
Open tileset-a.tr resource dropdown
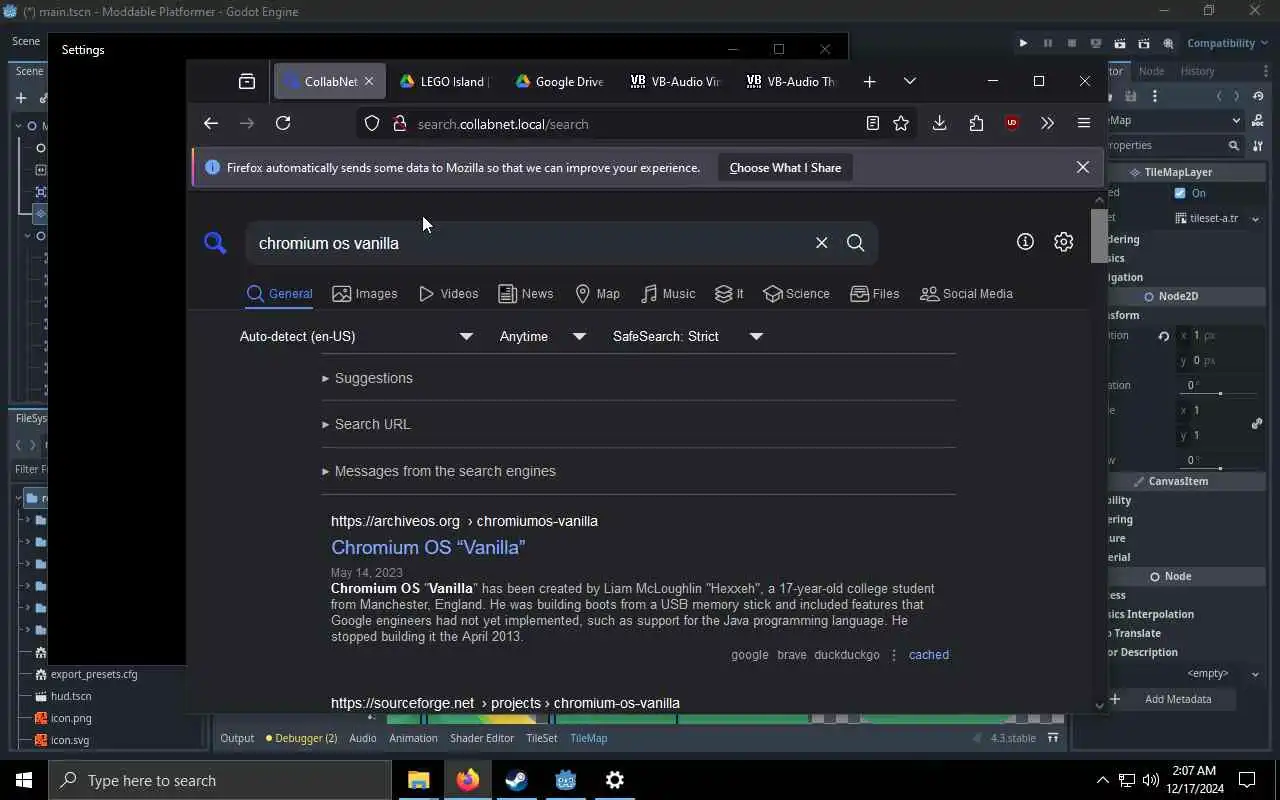click(1218, 218)
